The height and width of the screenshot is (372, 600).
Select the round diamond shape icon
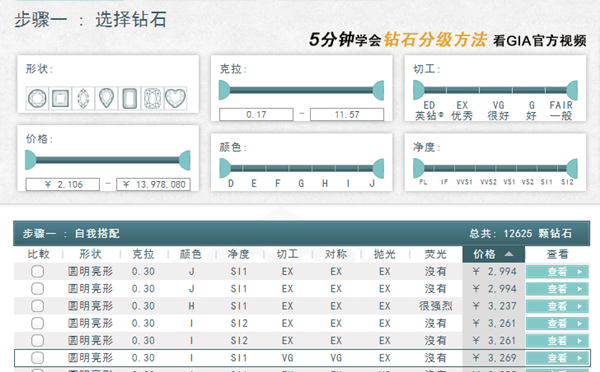point(37,98)
